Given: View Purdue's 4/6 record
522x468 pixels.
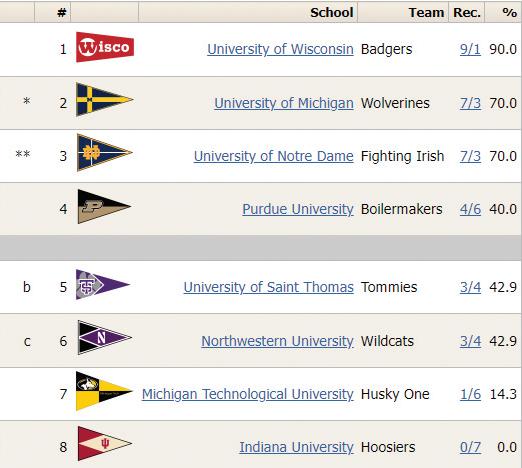Looking at the screenshot, I should coord(470,209).
